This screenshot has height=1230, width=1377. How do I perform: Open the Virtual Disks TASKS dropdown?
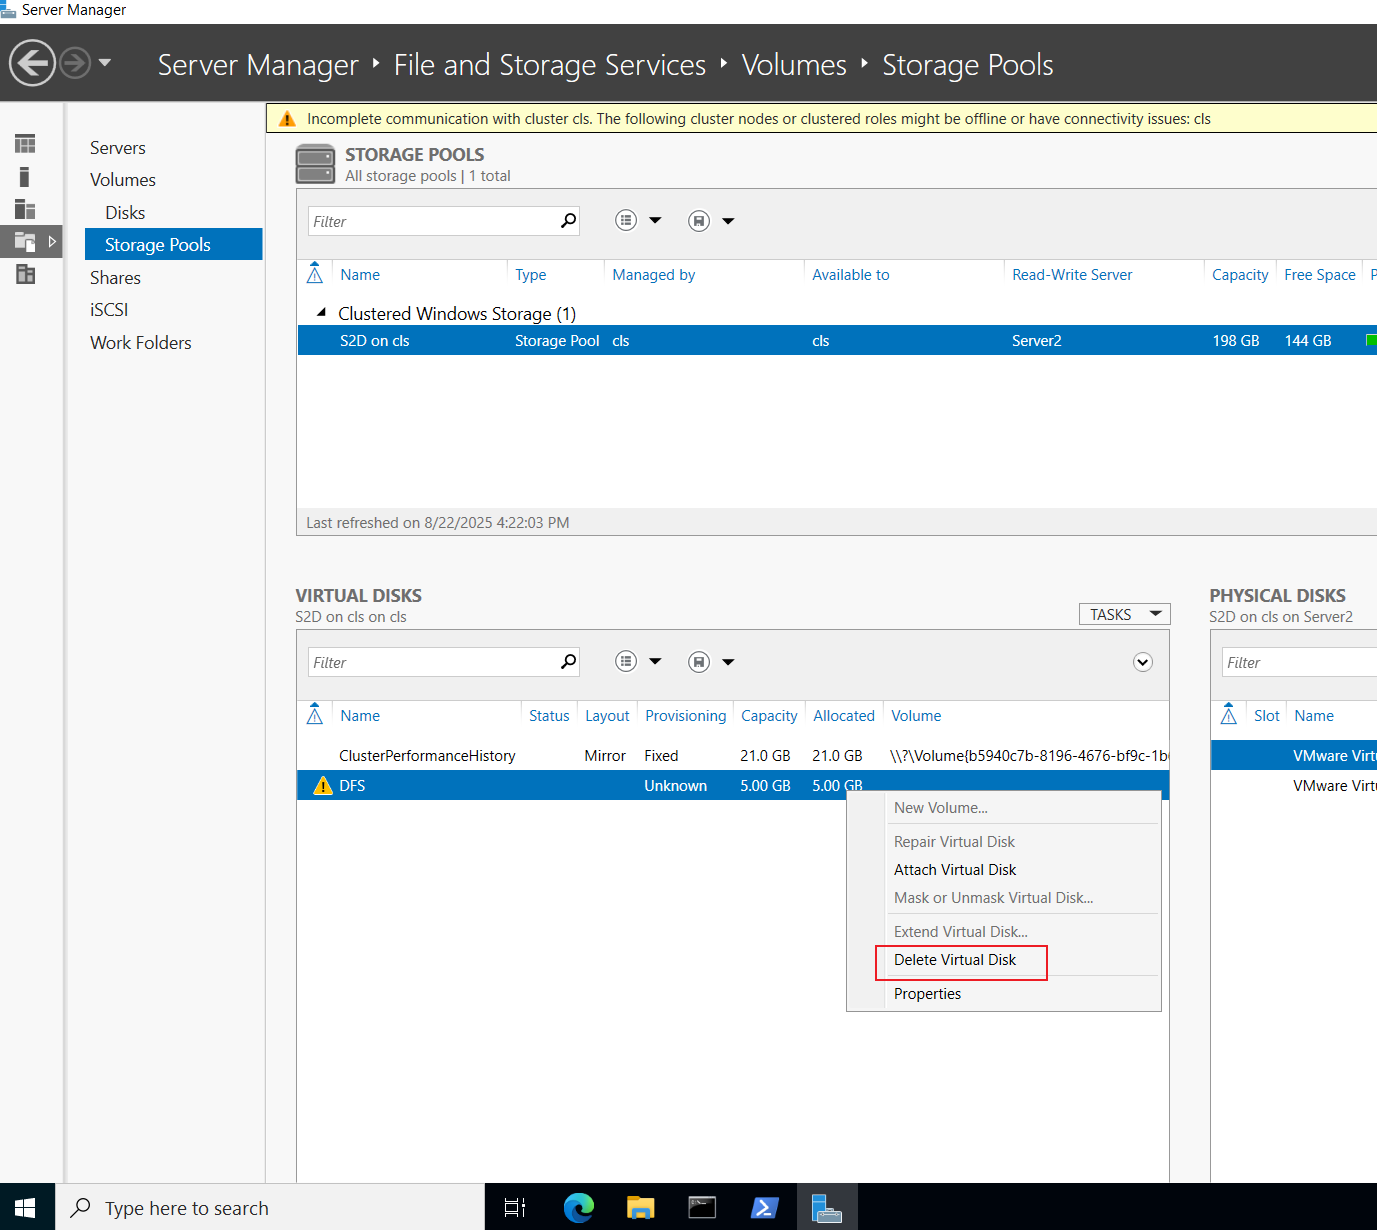click(1125, 614)
